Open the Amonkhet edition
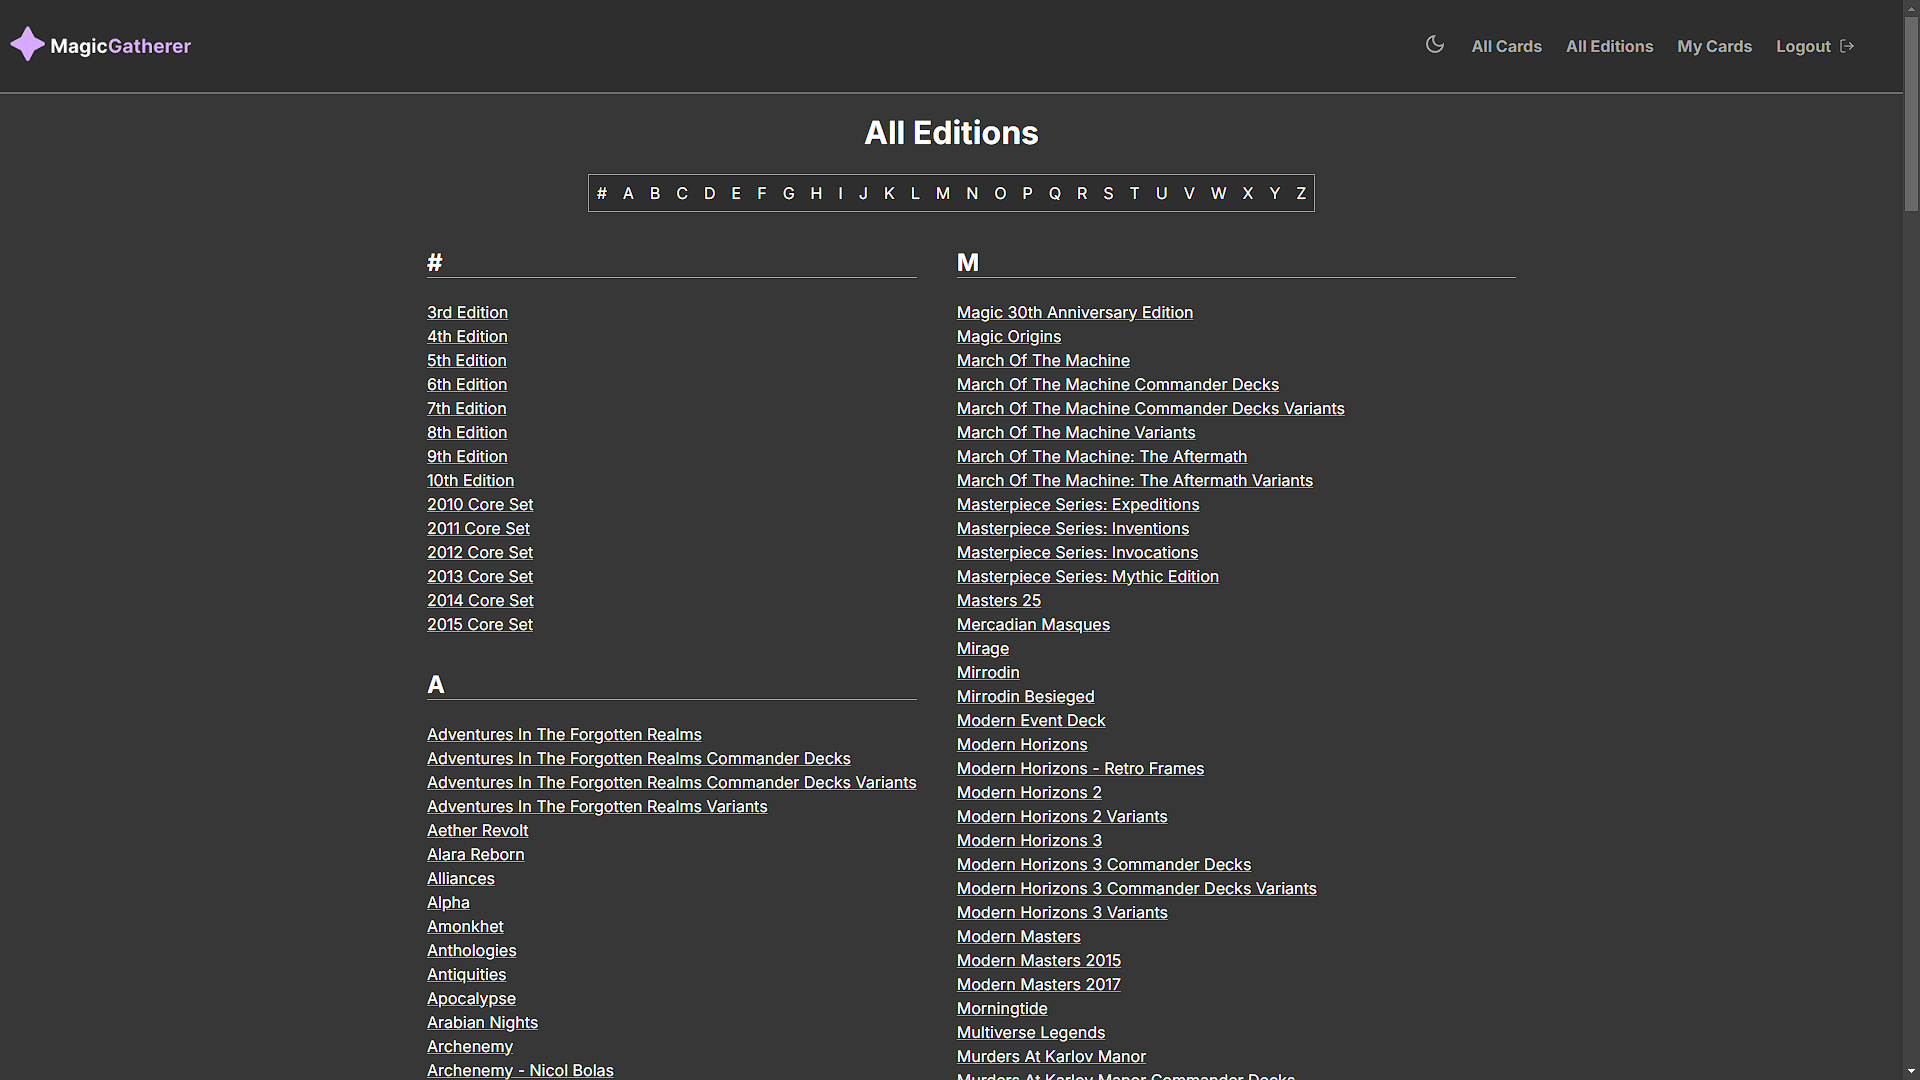The image size is (1920, 1080). point(465,927)
